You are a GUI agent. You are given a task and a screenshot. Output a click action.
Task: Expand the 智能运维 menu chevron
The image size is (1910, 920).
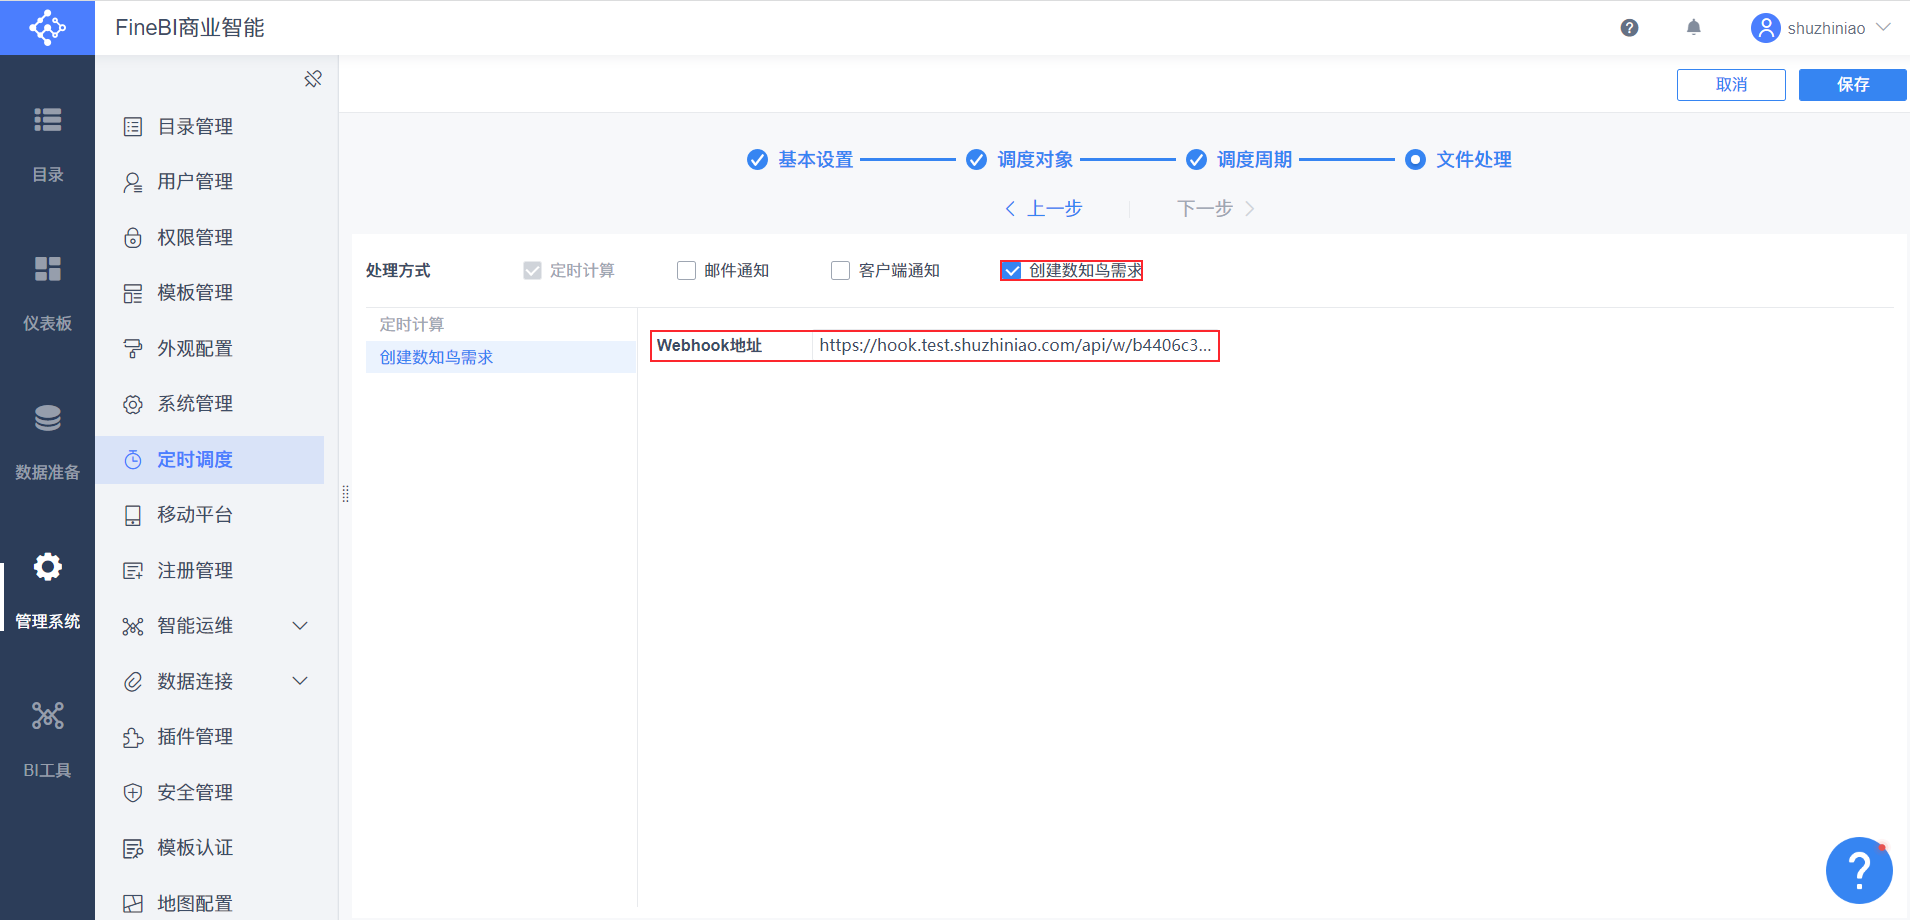300,626
